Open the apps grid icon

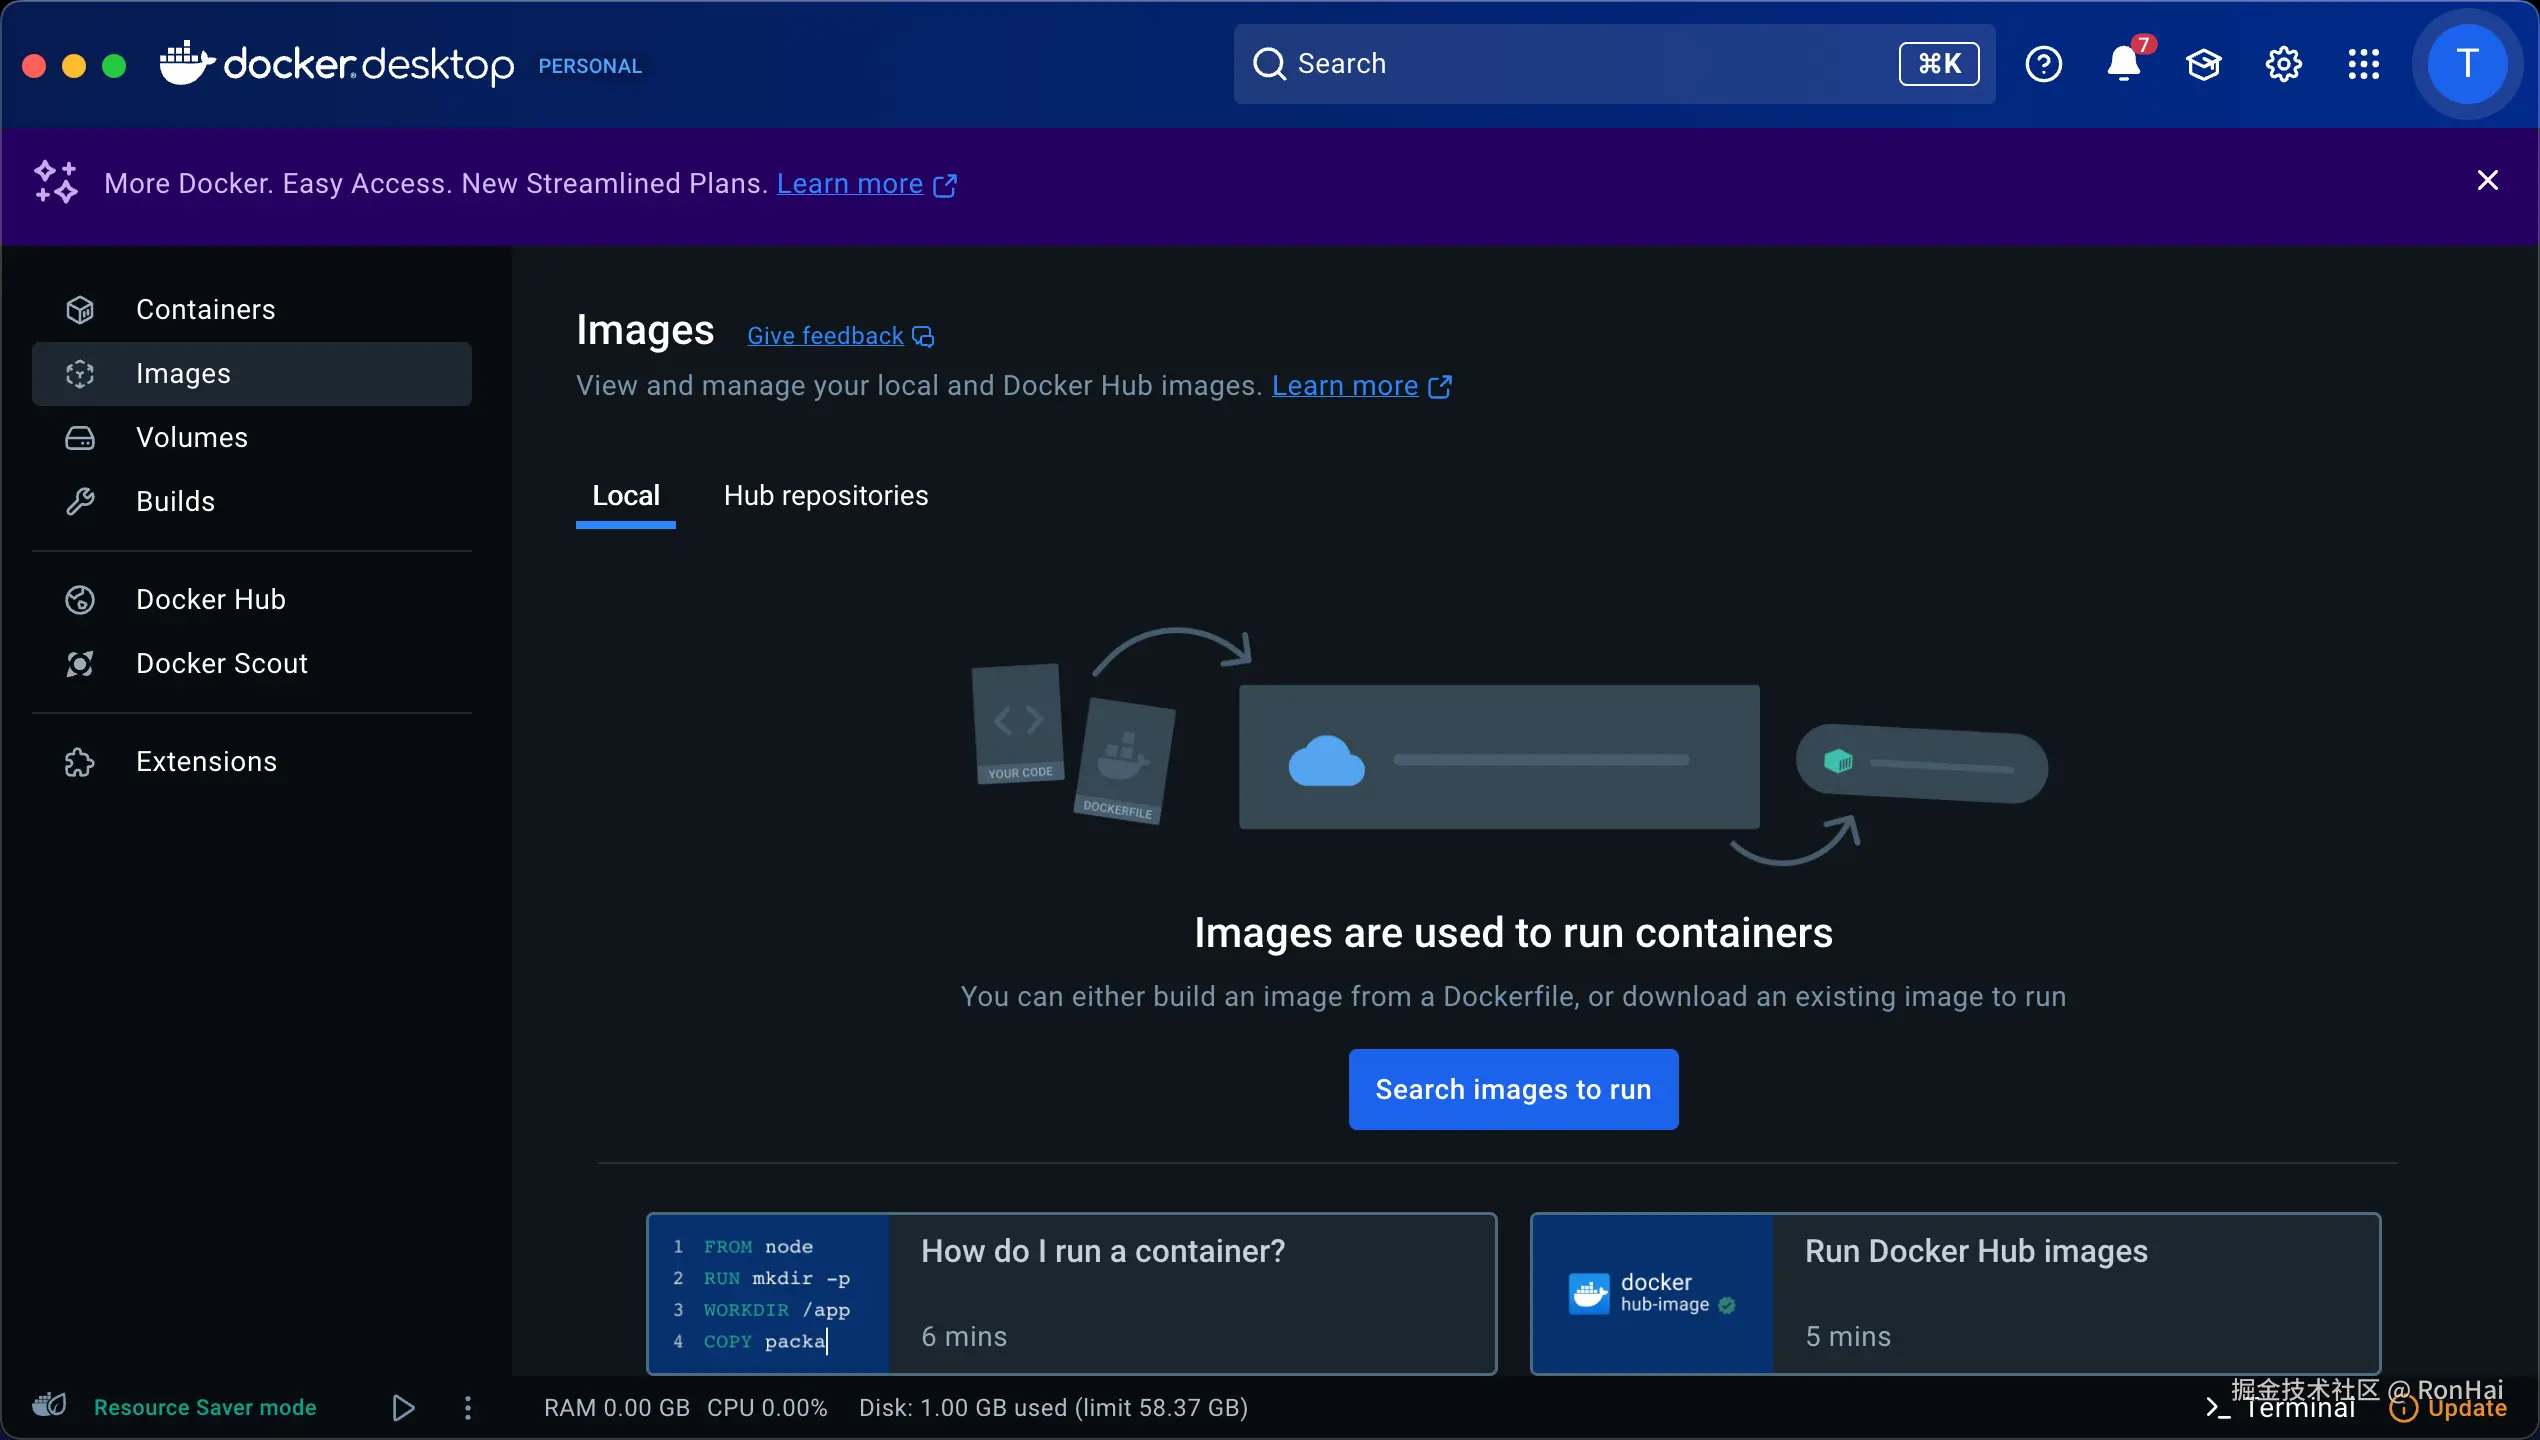tap(2363, 64)
